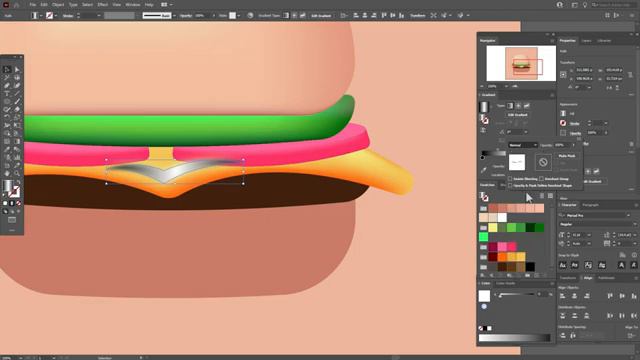Click Opacity link in control bar
This screenshot has height=360, width=640.
click(186, 16)
